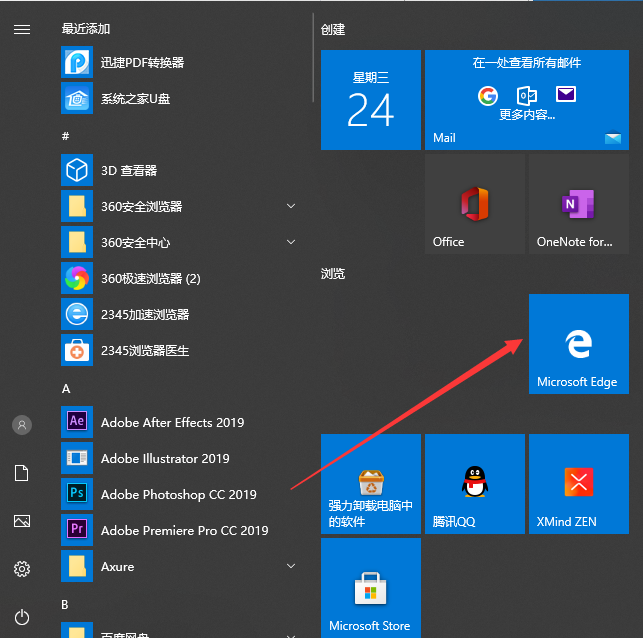643x638 pixels.
Task: Open the Microsoft Store tile
Action: [x=371, y=588]
